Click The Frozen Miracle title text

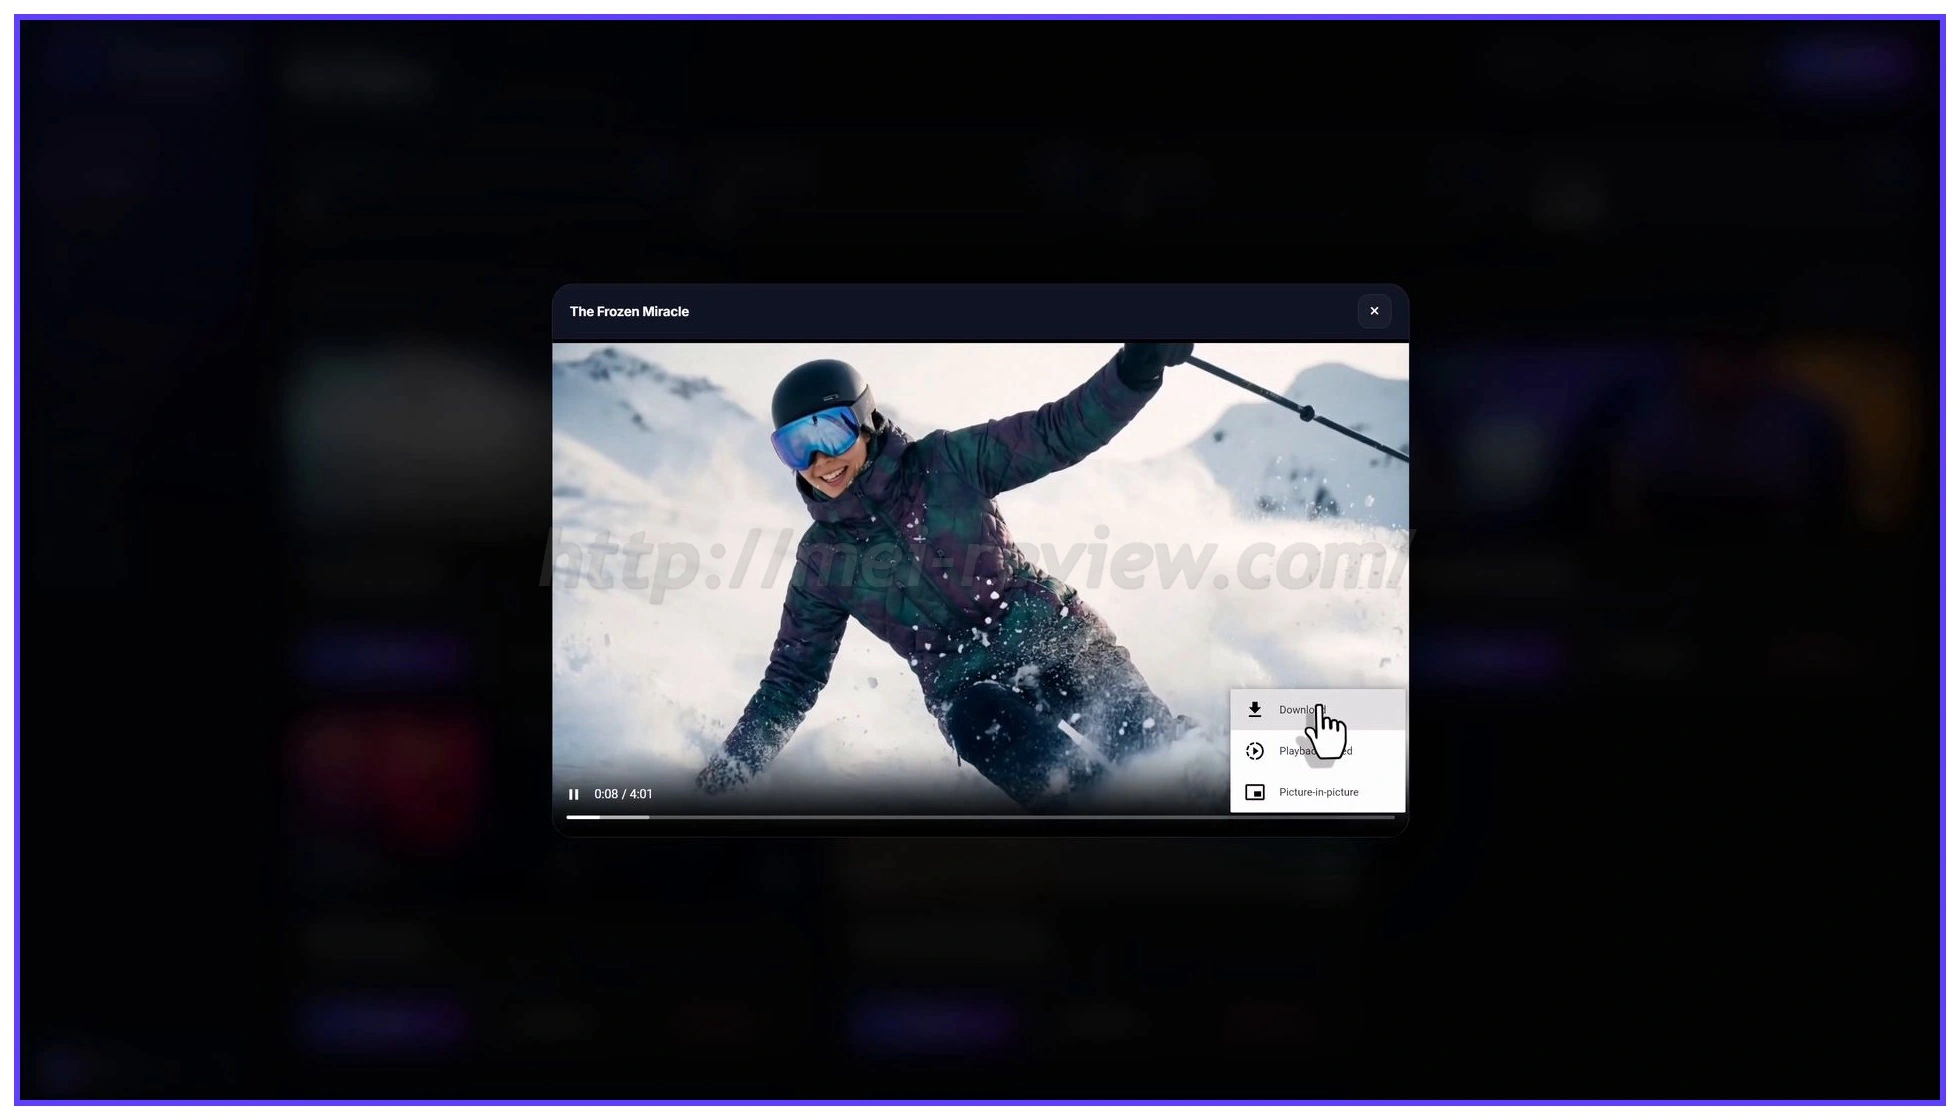coord(629,312)
